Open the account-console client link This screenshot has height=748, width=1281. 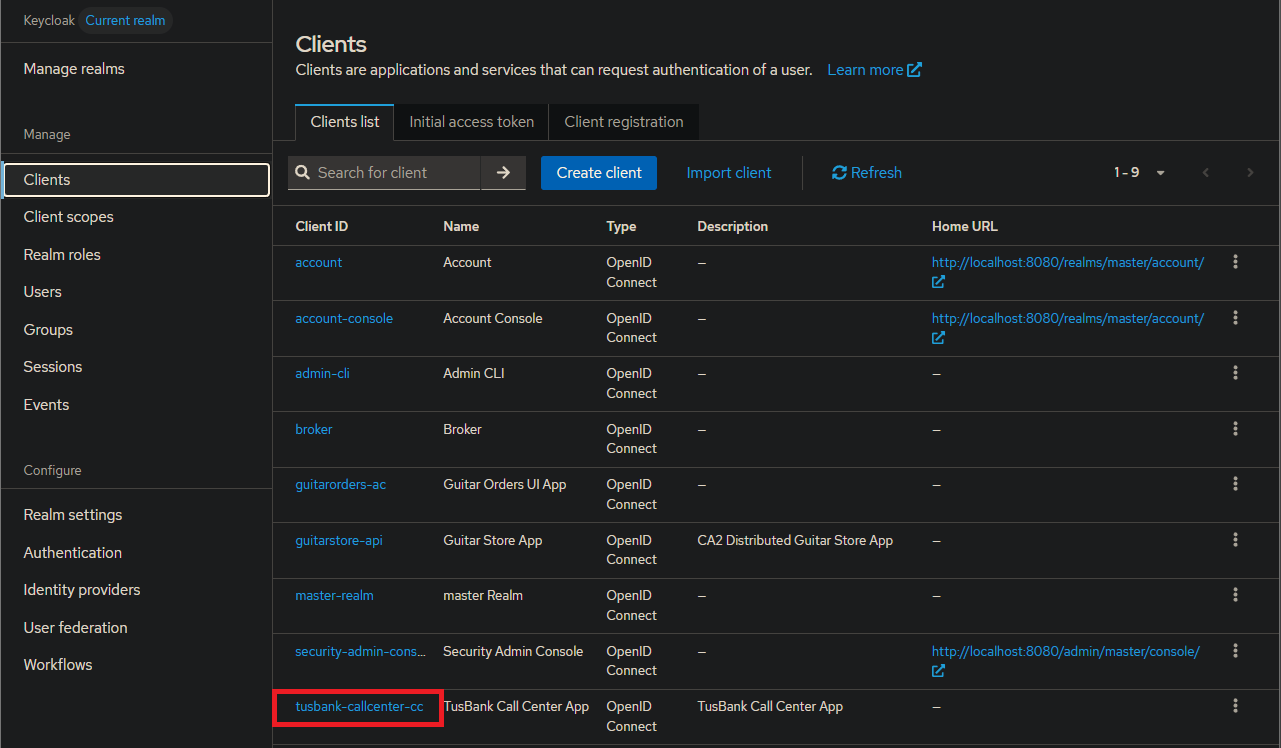pos(344,318)
